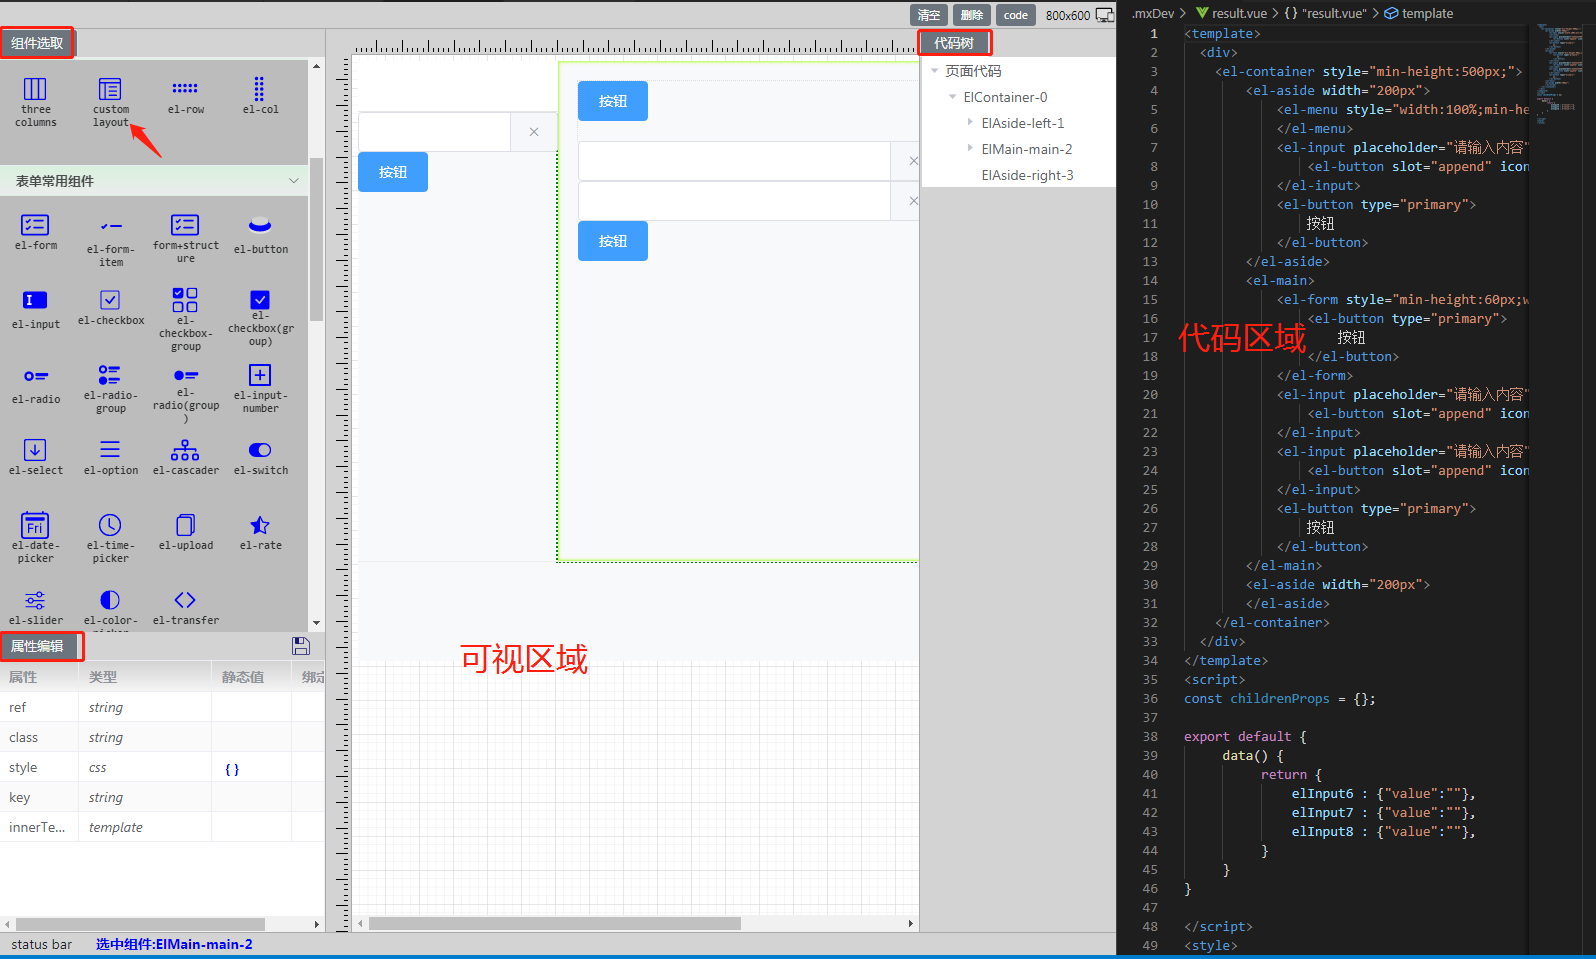Click the 按钮 button in left aside
The image size is (1596, 959).
(x=393, y=172)
